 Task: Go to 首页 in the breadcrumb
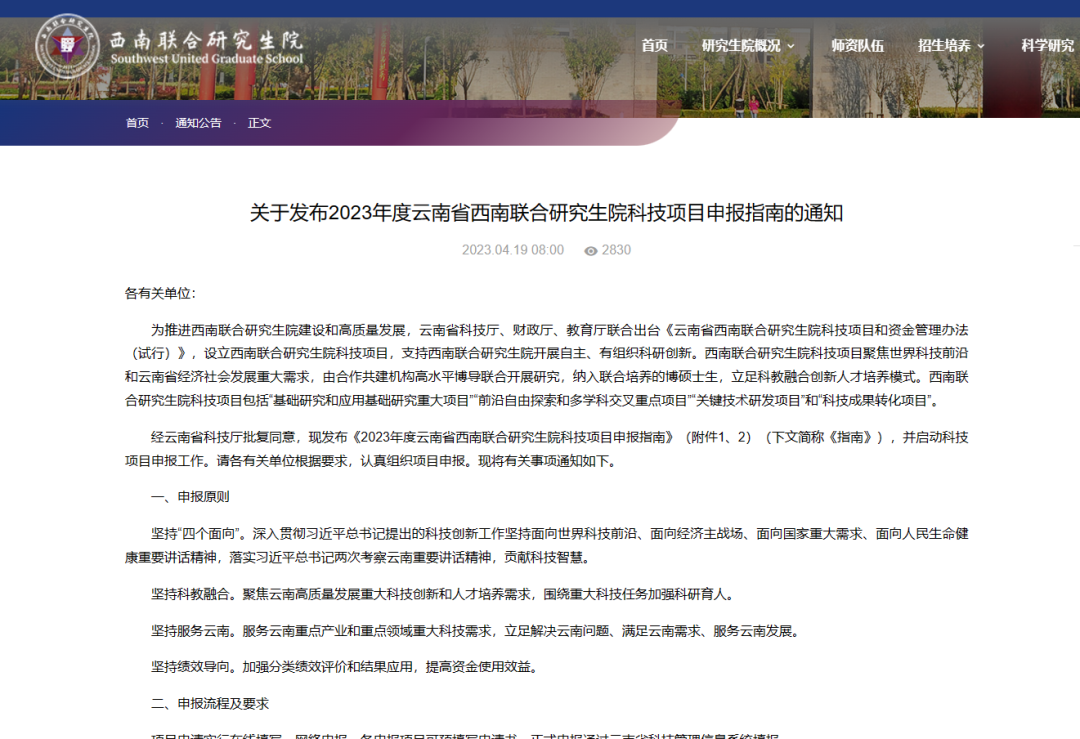point(137,123)
